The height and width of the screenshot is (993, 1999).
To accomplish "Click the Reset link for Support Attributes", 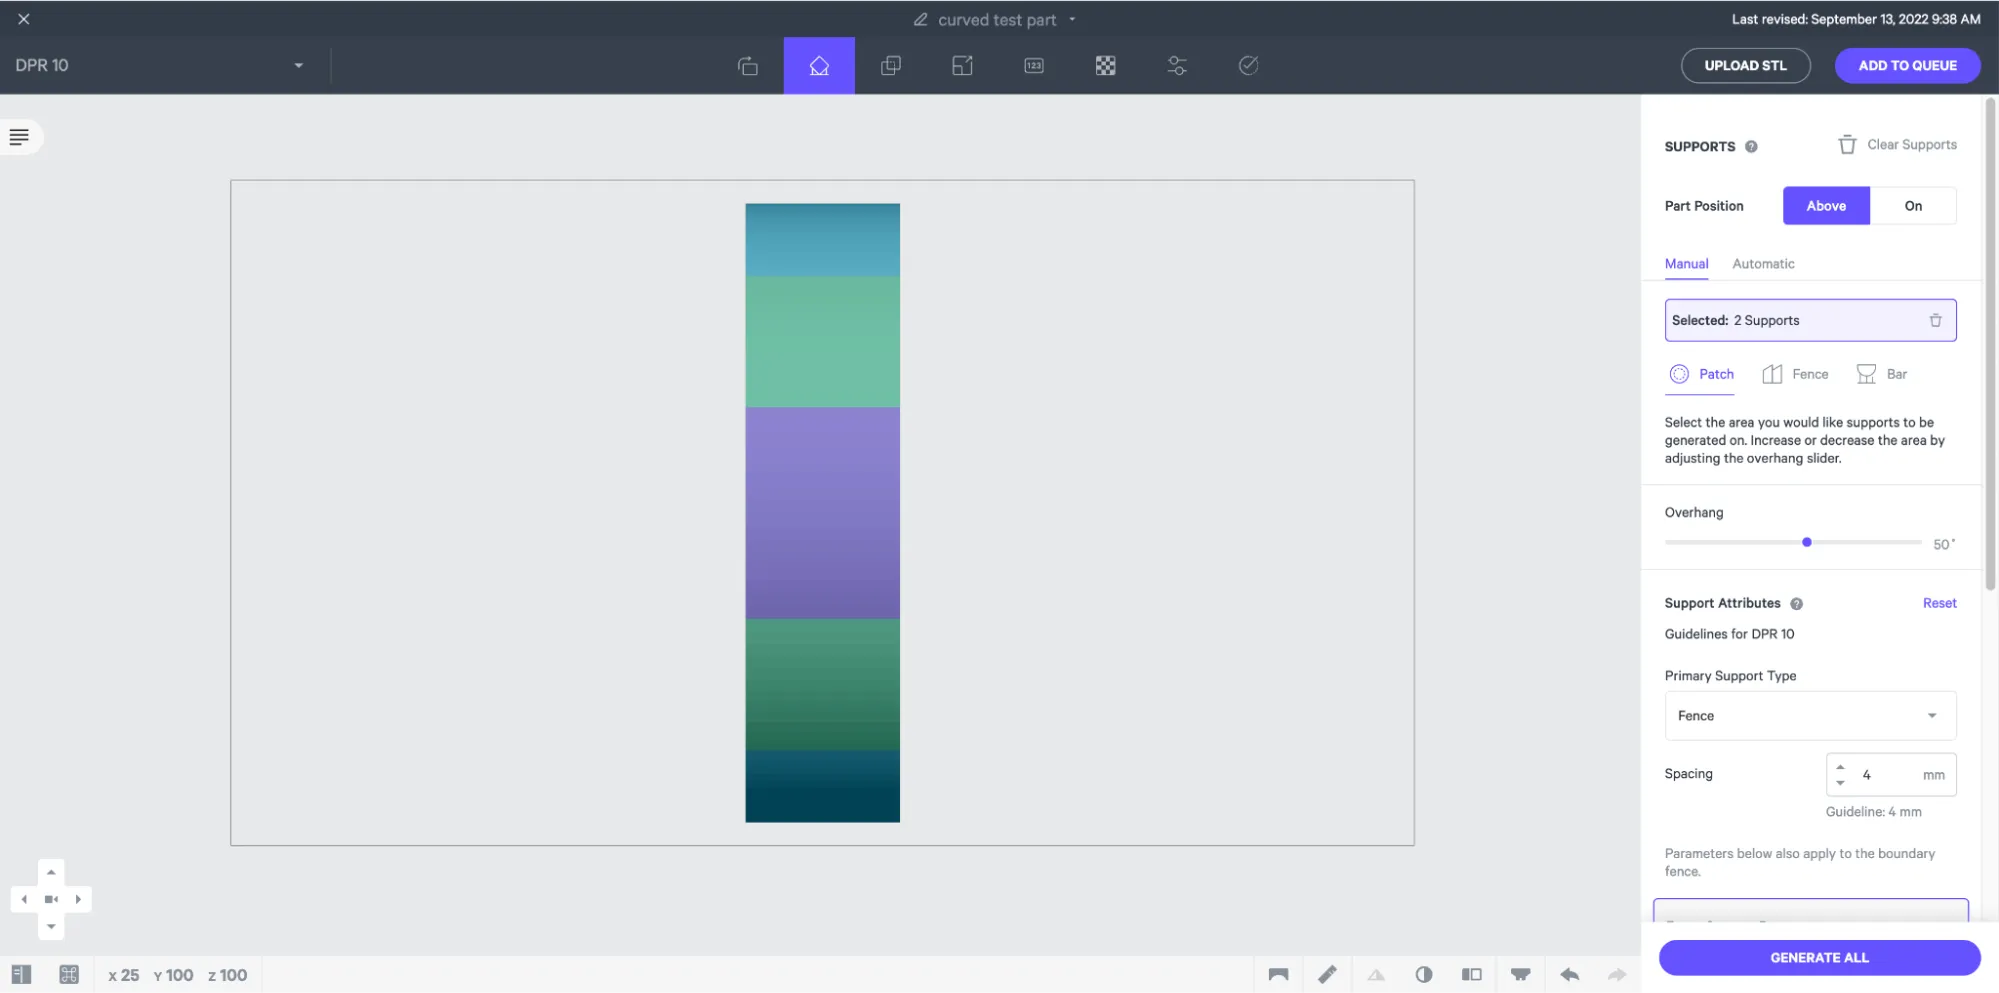I will pos(1939,603).
